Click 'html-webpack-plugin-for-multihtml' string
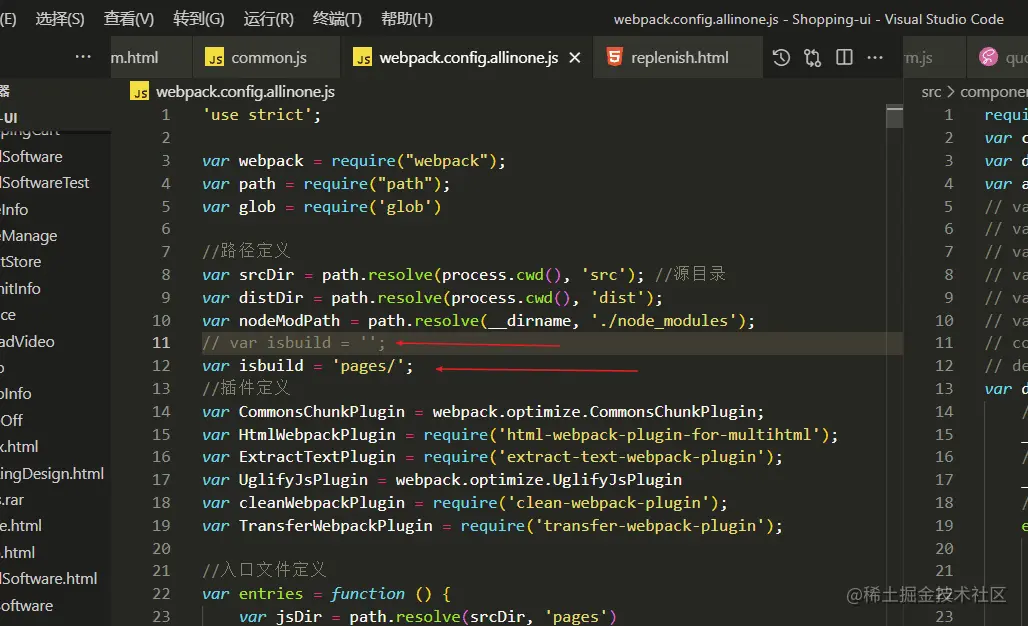The width and height of the screenshot is (1028, 626). point(660,435)
